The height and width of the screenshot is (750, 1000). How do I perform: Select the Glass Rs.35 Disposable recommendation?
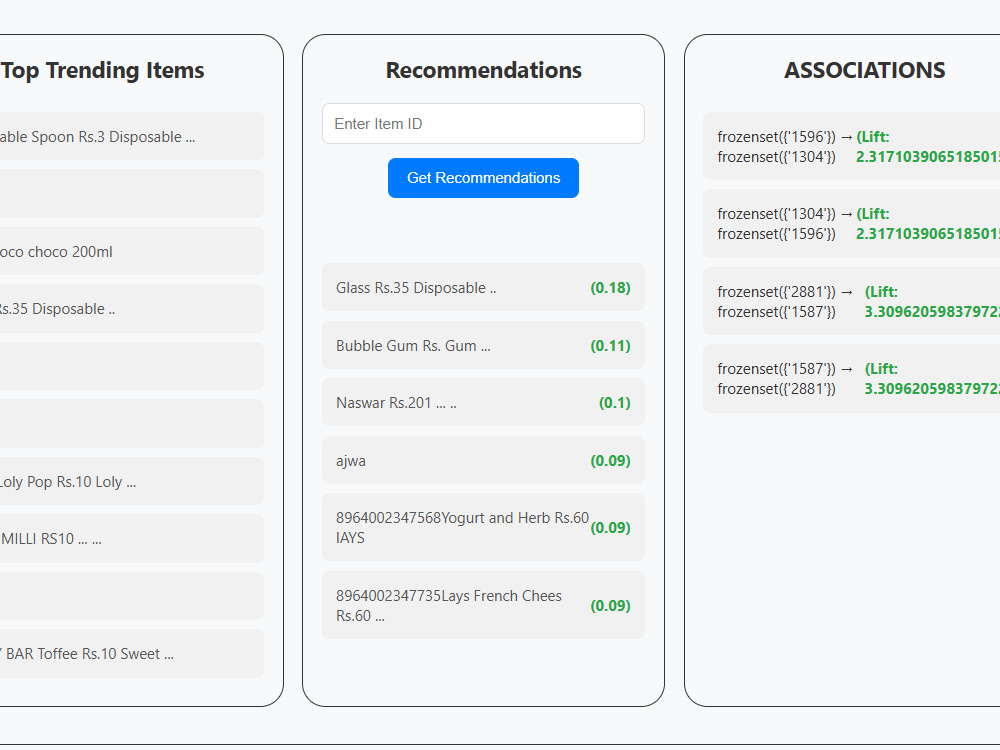click(x=483, y=288)
